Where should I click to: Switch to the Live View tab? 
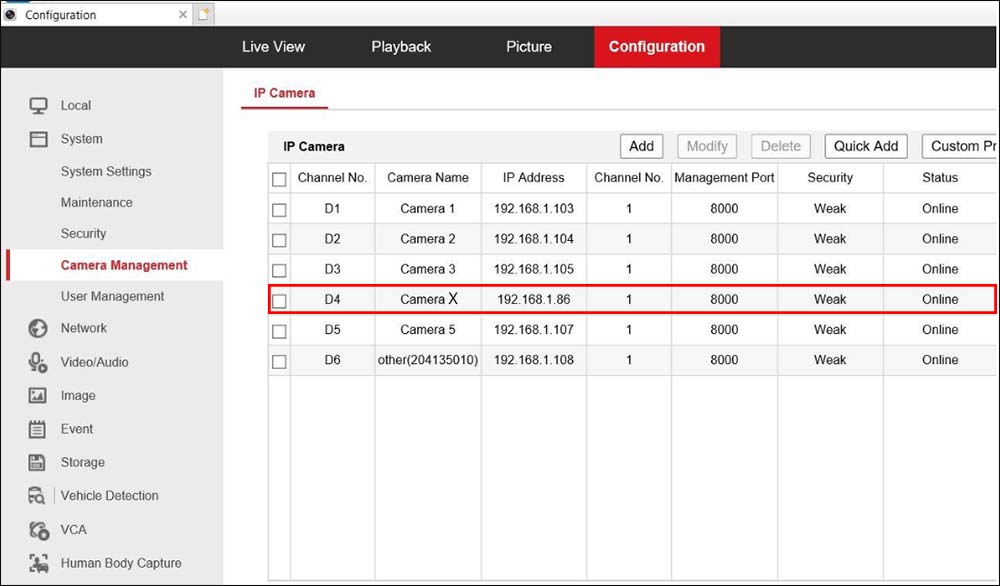click(x=273, y=46)
